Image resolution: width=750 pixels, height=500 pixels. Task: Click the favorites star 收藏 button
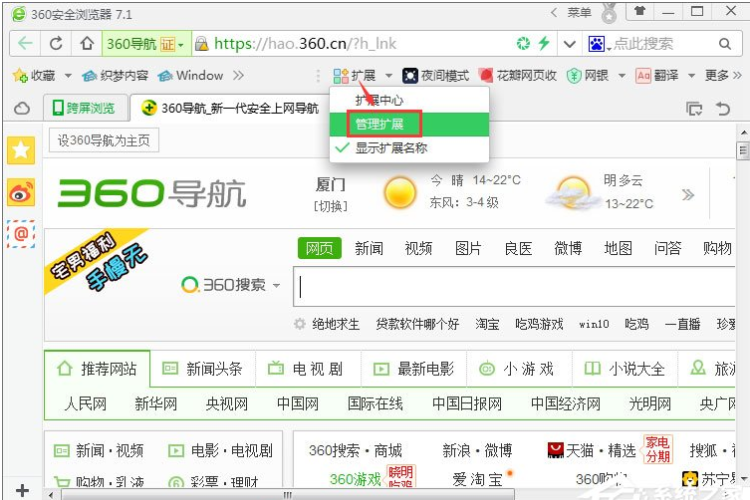click(x=34, y=76)
